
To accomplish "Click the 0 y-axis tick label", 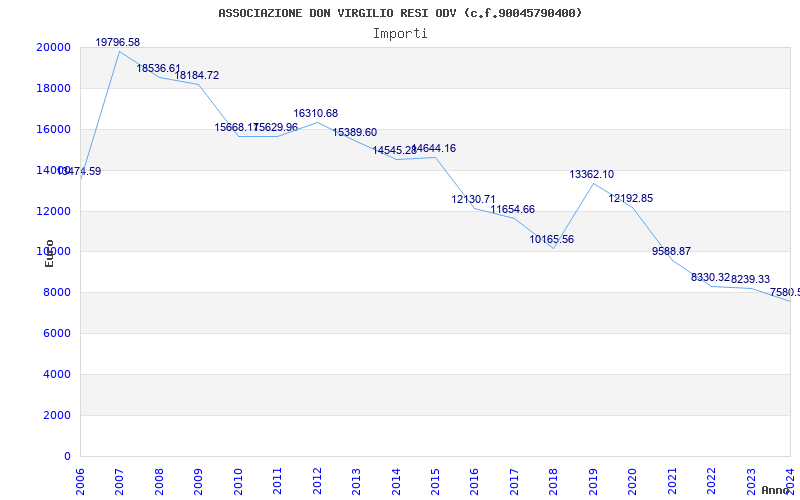I will tap(67, 456).
